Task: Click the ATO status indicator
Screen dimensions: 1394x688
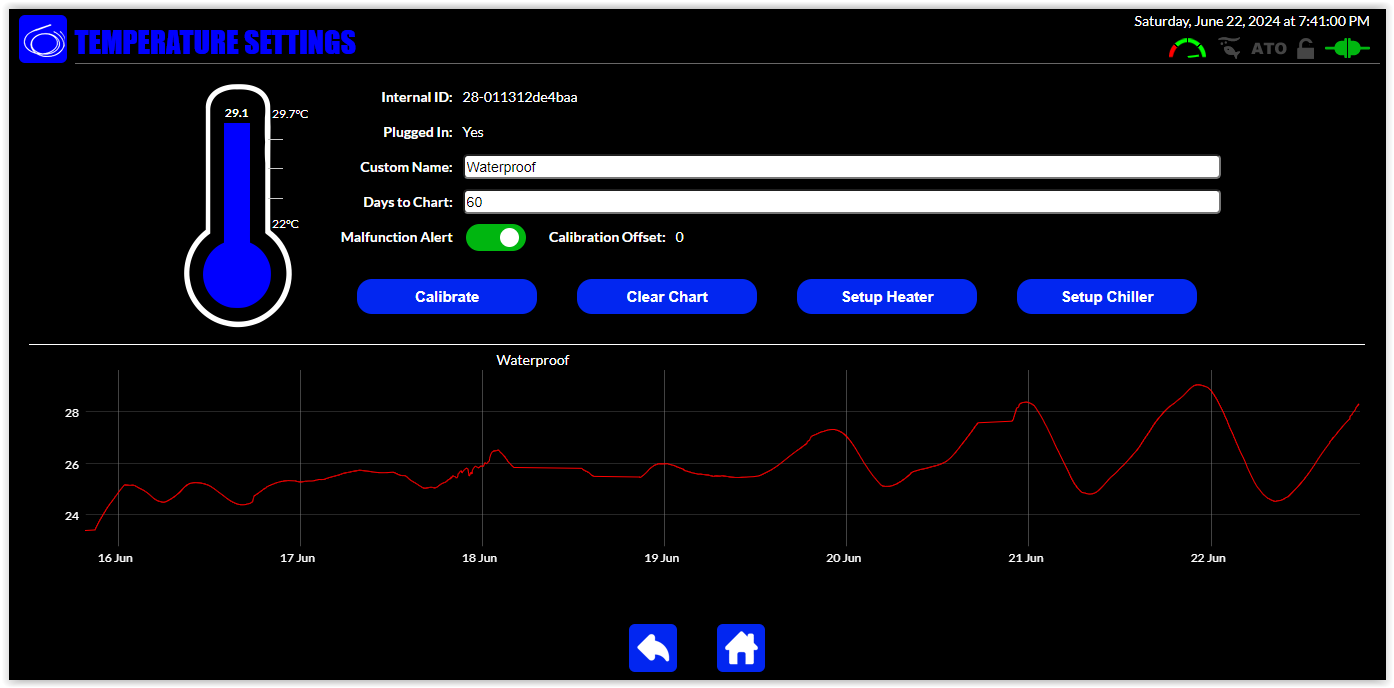Action: pyautogui.click(x=1269, y=48)
